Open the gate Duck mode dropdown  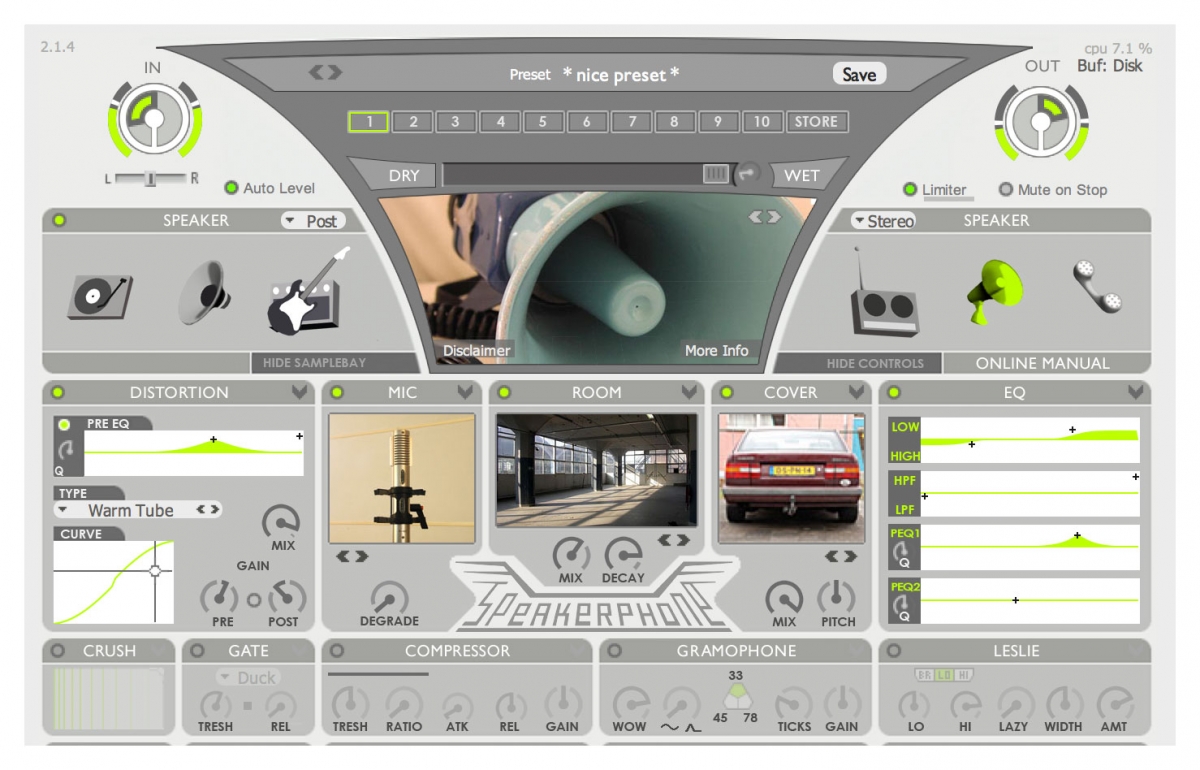point(247,677)
